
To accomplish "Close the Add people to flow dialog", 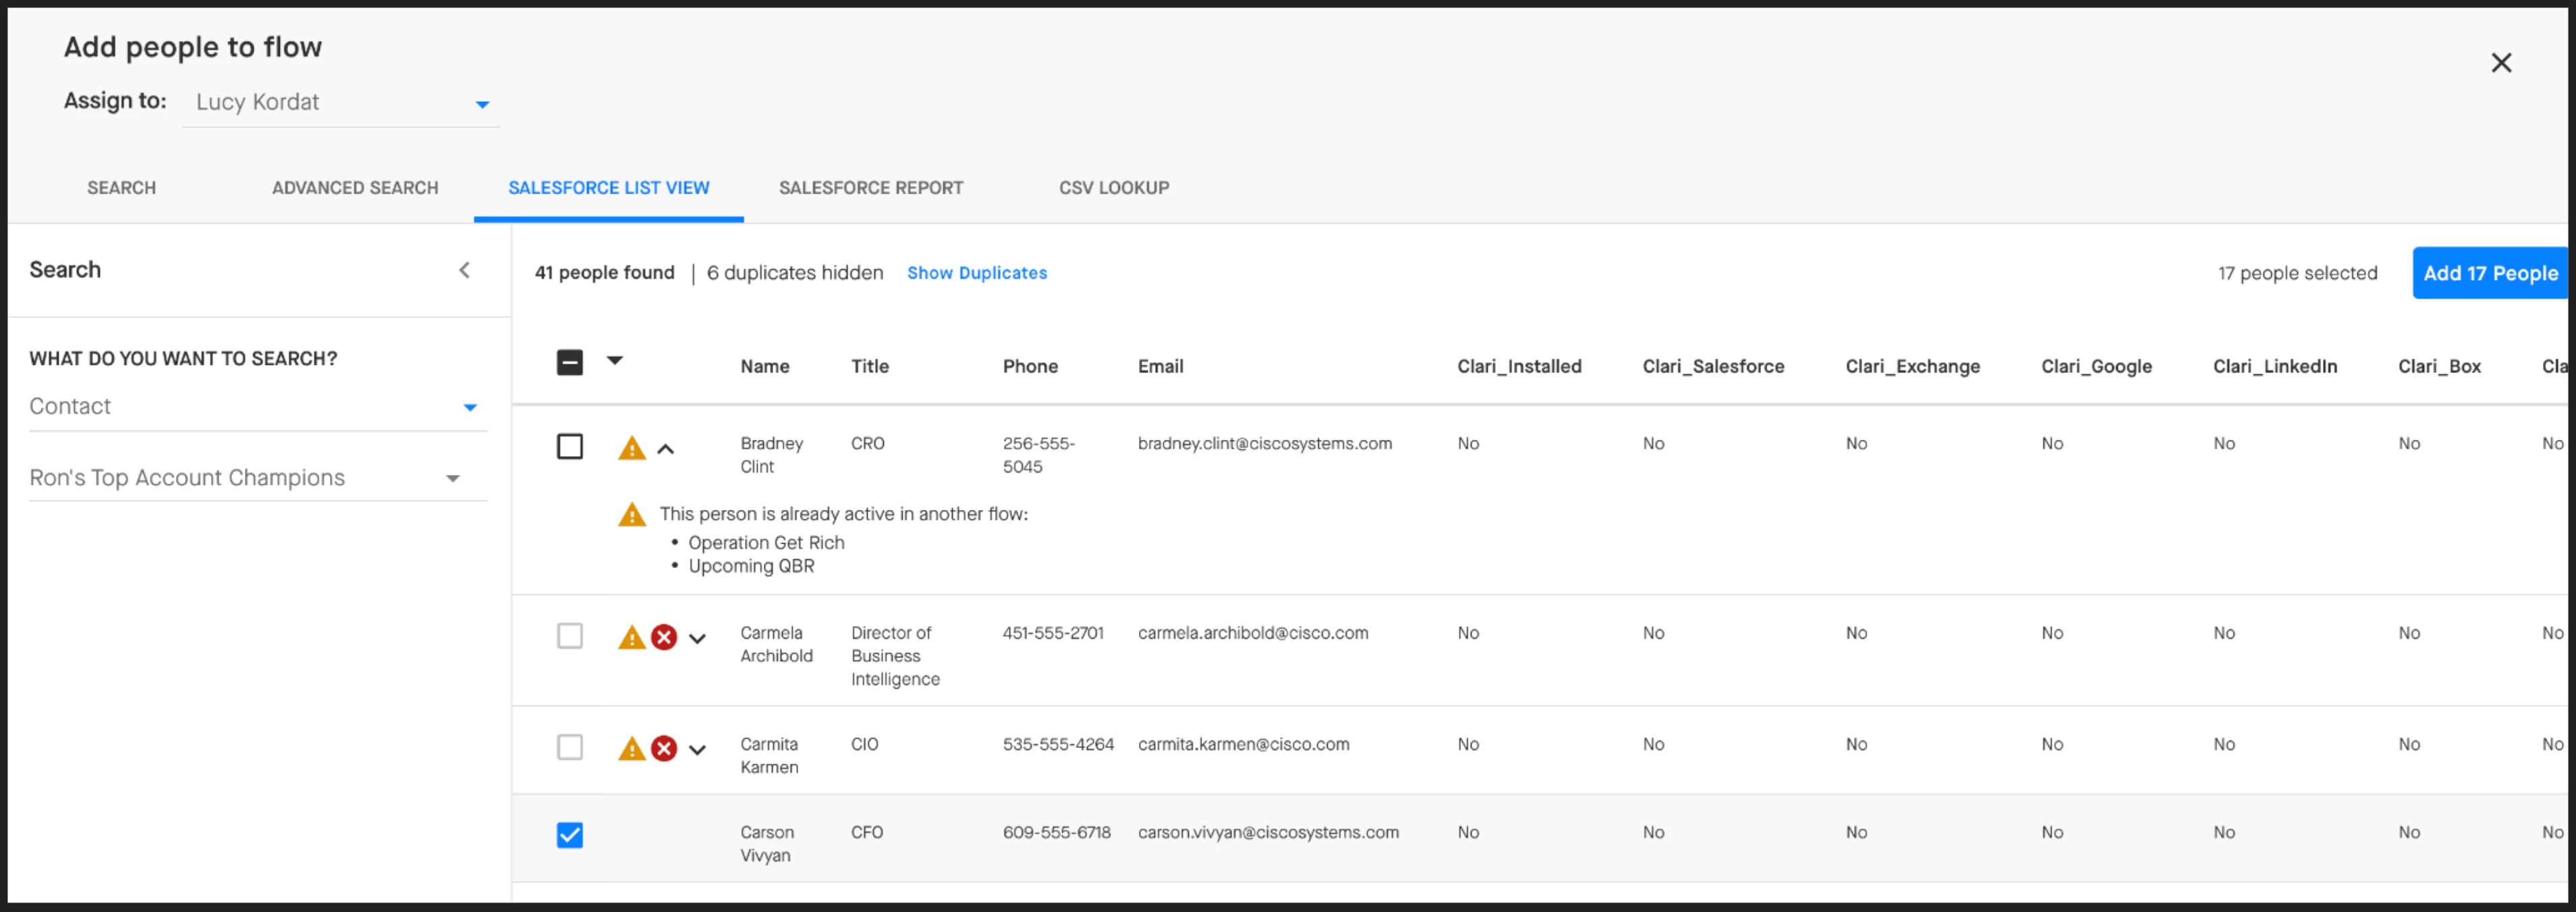I will 2500,63.
